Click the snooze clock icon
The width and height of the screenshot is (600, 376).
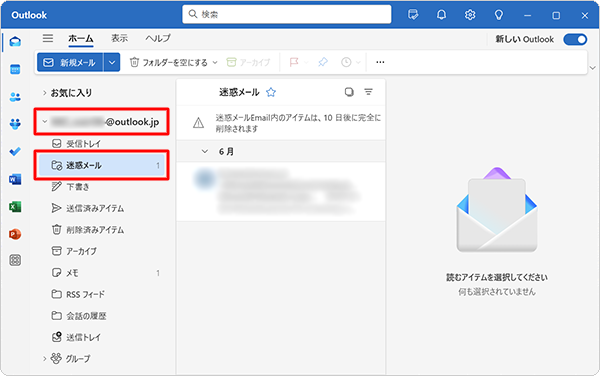coord(346,62)
